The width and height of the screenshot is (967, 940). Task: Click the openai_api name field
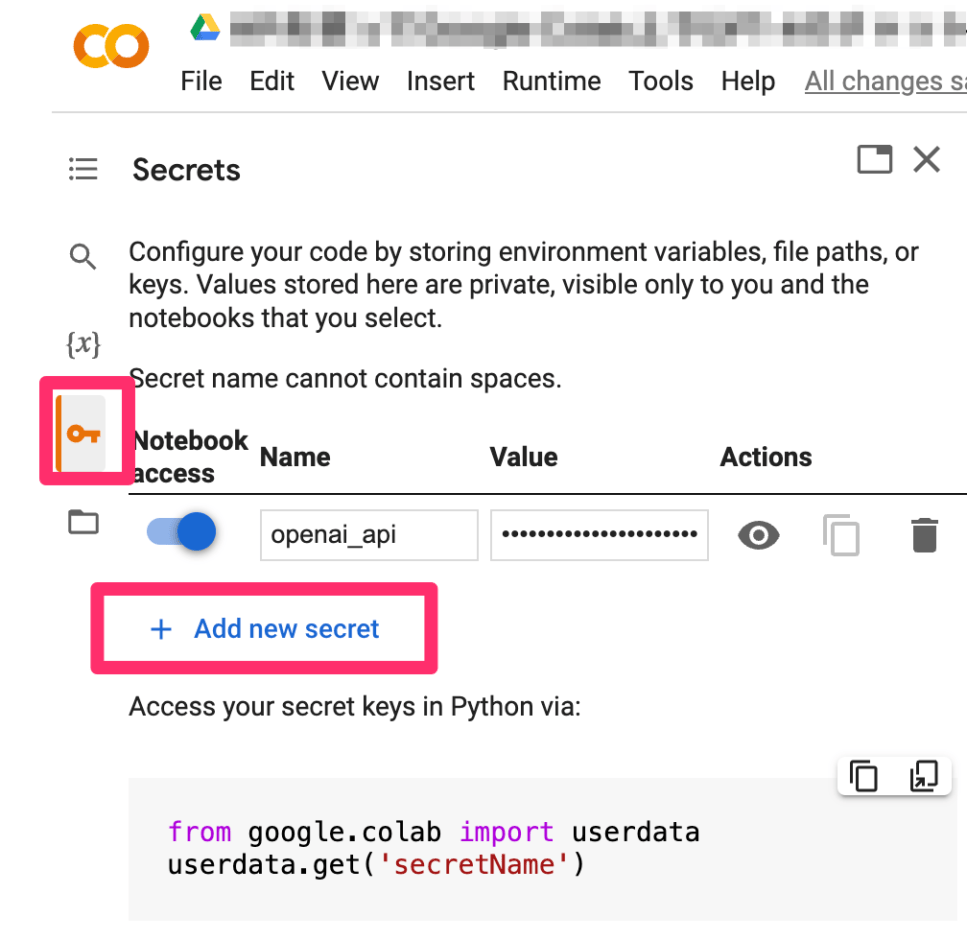368,535
